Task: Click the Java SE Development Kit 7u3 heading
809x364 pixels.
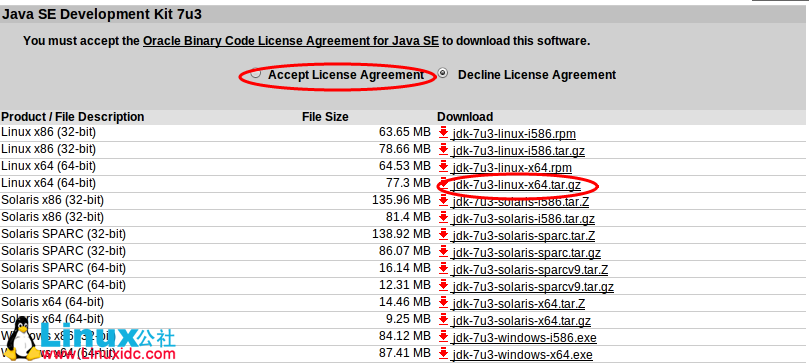Action: point(102,14)
